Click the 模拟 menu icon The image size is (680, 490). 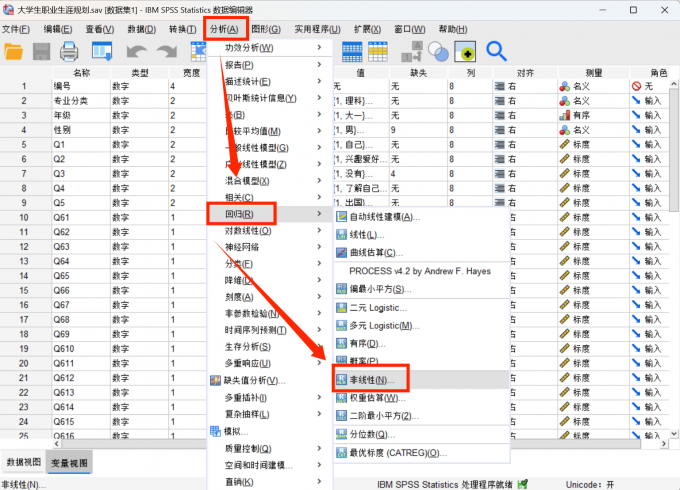(x=216, y=431)
